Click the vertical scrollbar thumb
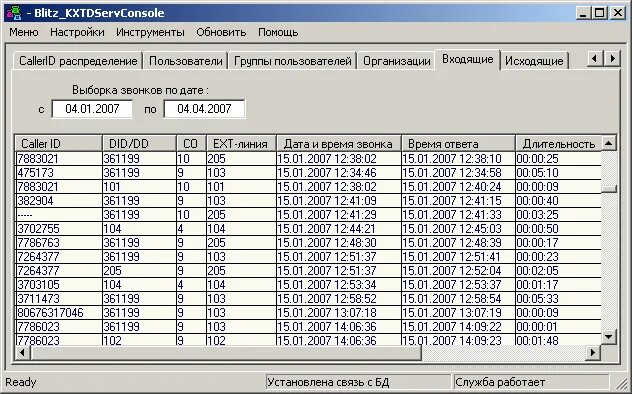 [609, 189]
